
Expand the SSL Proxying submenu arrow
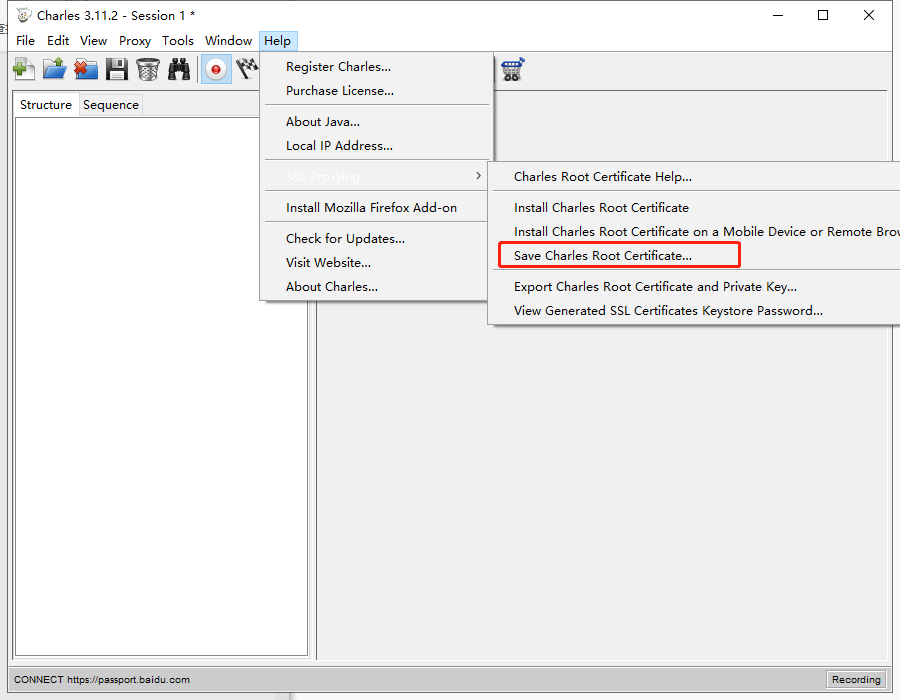(x=478, y=176)
